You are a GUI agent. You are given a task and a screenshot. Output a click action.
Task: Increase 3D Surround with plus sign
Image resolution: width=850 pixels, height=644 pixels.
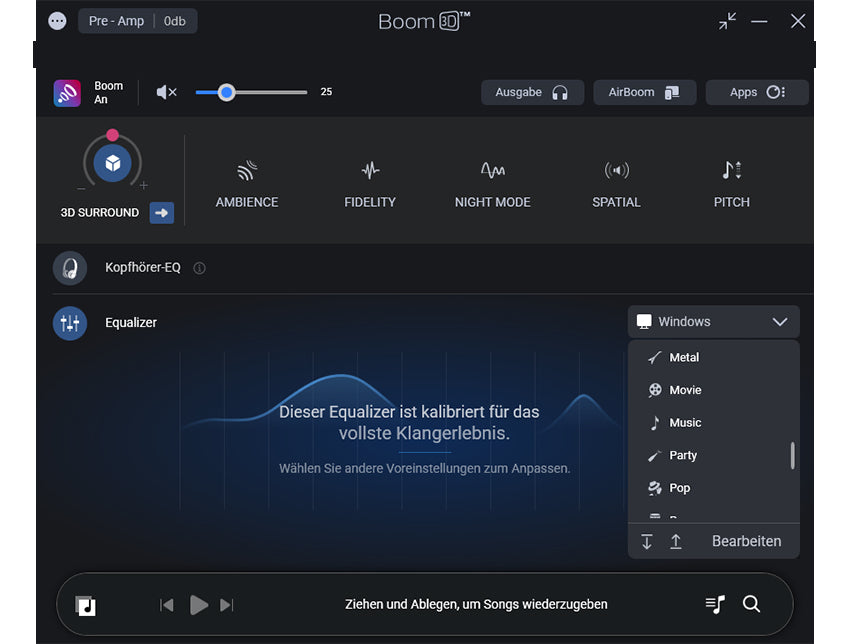pyautogui.click(x=144, y=185)
